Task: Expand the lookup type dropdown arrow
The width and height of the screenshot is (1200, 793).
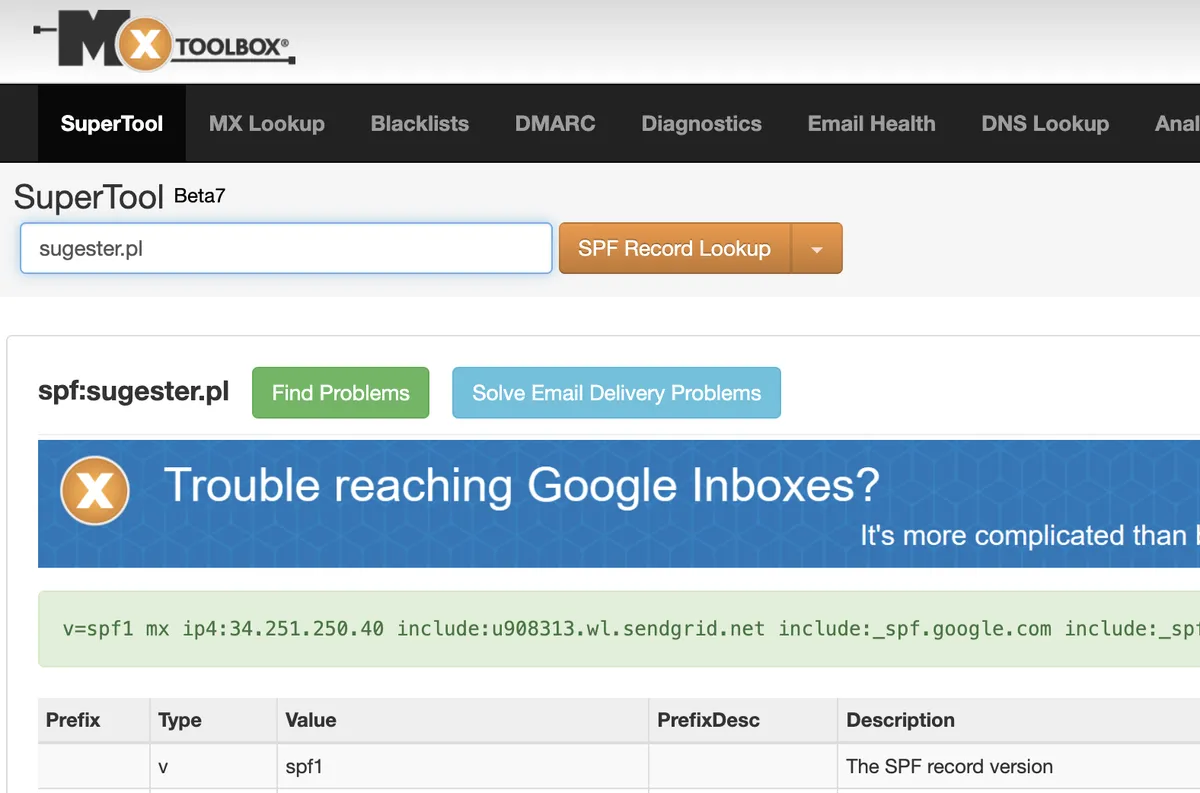Action: pyautogui.click(x=817, y=248)
